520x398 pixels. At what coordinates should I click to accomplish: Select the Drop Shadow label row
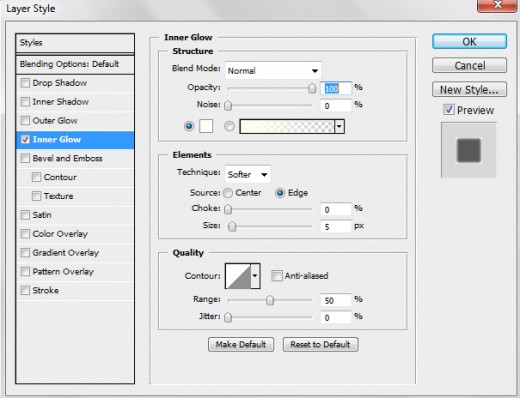click(75, 83)
